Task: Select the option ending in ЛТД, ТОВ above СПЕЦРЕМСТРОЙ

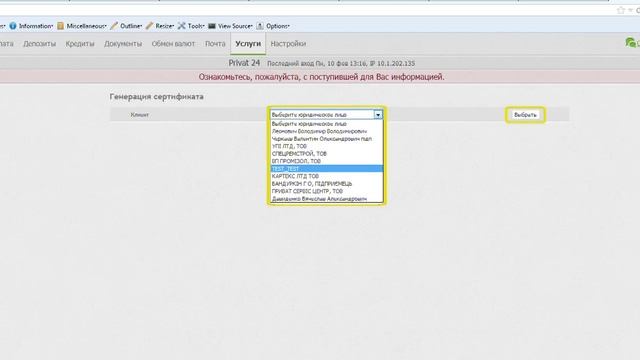Action: point(327,146)
